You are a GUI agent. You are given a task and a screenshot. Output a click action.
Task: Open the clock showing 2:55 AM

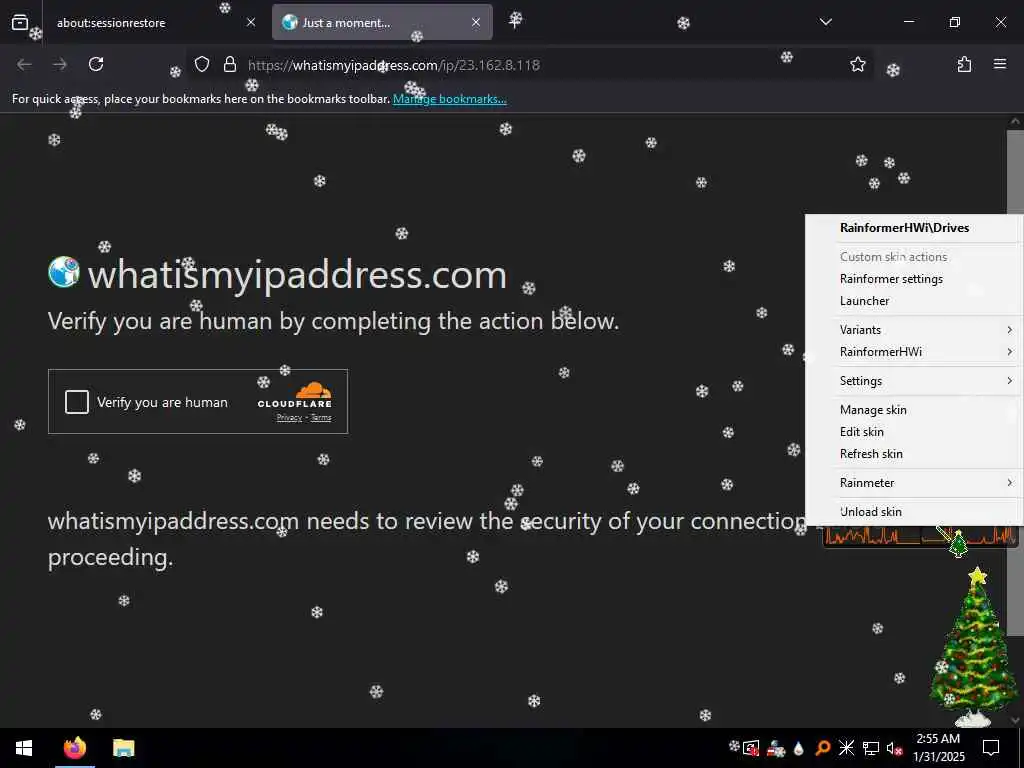pos(938,748)
